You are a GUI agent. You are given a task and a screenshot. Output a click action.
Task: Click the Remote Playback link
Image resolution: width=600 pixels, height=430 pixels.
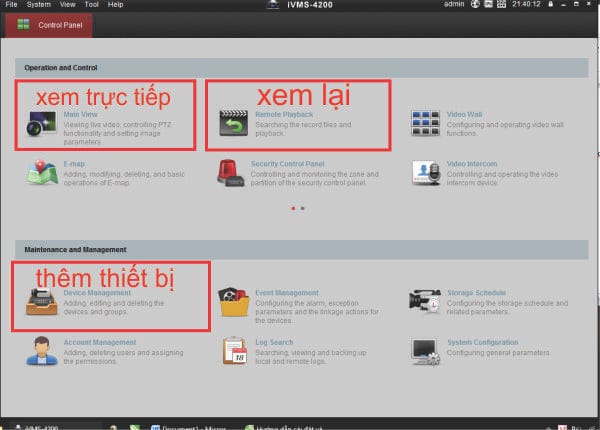[284, 114]
